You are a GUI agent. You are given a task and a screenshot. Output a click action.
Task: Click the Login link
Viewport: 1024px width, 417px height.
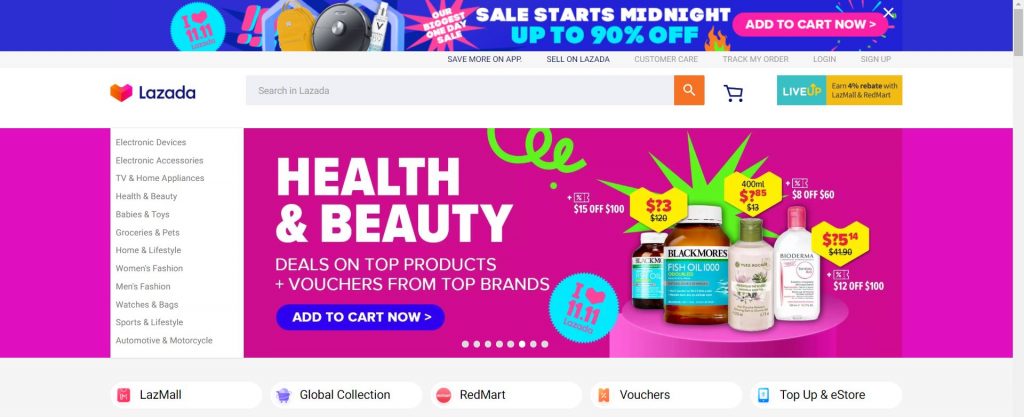point(824,59)
